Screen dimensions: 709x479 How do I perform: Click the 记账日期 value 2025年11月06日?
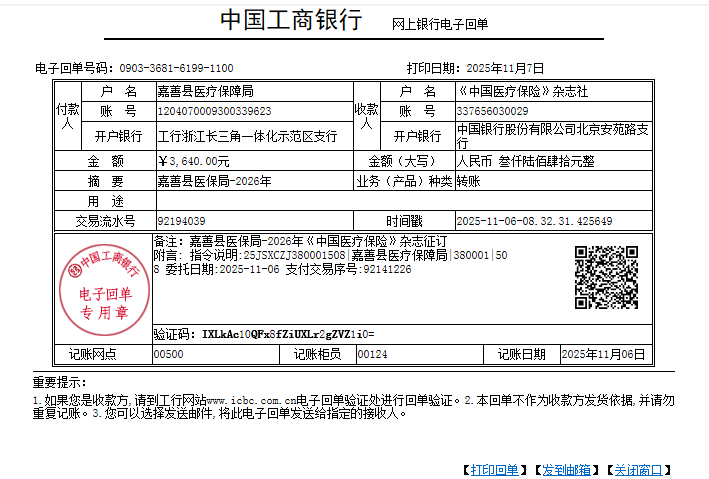(603, 354)
